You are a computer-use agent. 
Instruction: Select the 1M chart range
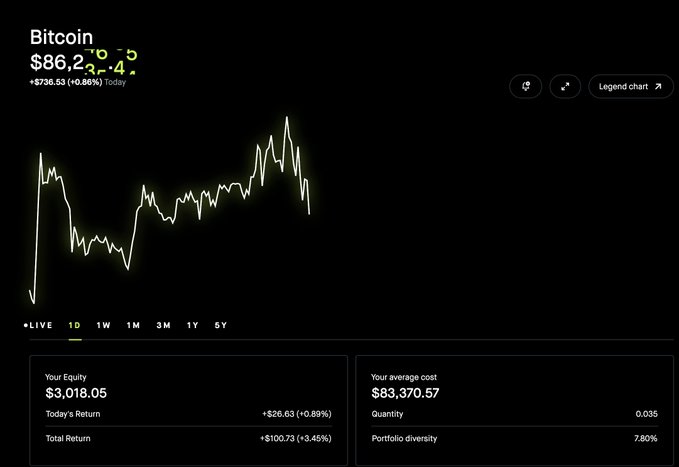133,325
